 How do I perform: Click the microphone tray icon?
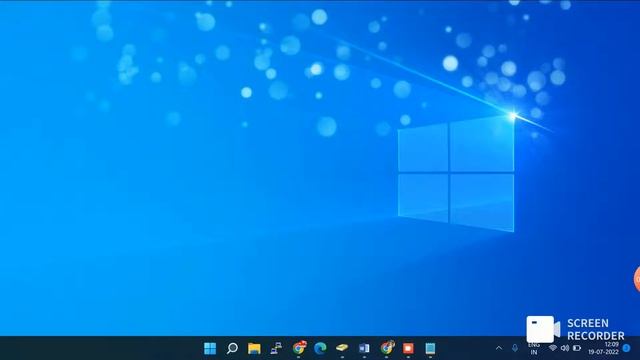click(515, 348)
